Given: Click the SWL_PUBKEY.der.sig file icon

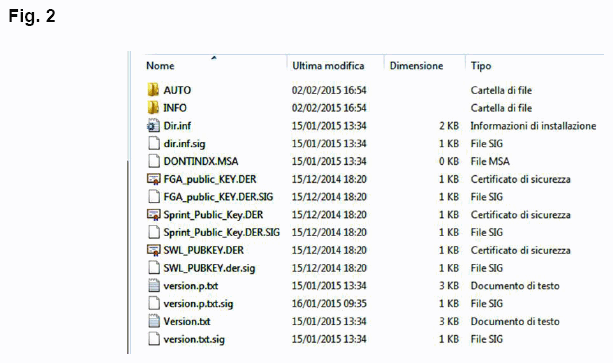Looking at the screenshot, I should (x=154, y=268).
